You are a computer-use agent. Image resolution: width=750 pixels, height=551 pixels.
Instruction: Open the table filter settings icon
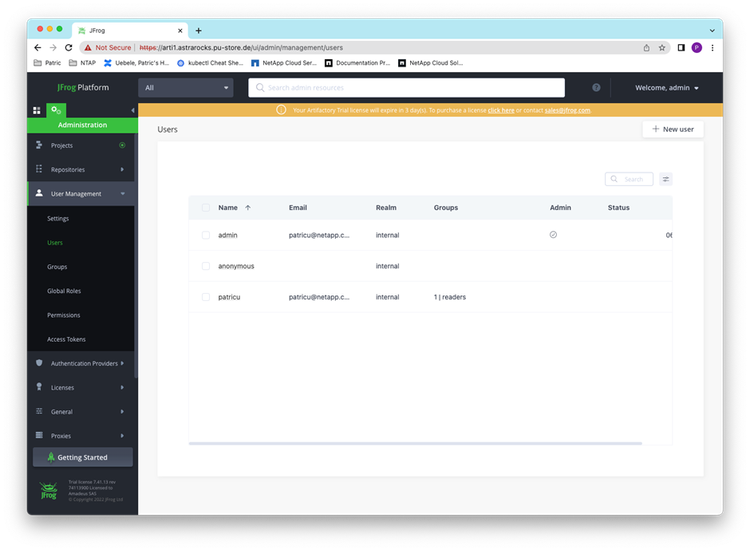(x=665, y=179)
